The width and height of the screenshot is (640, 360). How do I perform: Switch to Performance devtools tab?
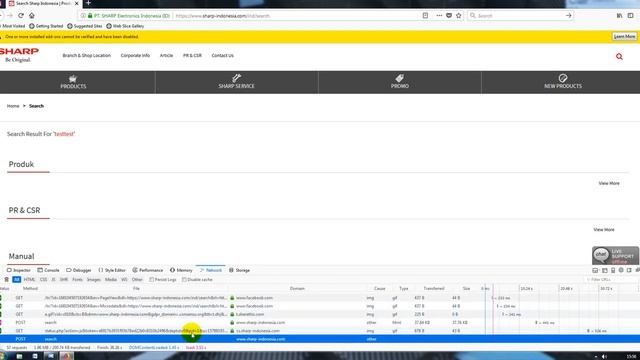tap(147, 270)
